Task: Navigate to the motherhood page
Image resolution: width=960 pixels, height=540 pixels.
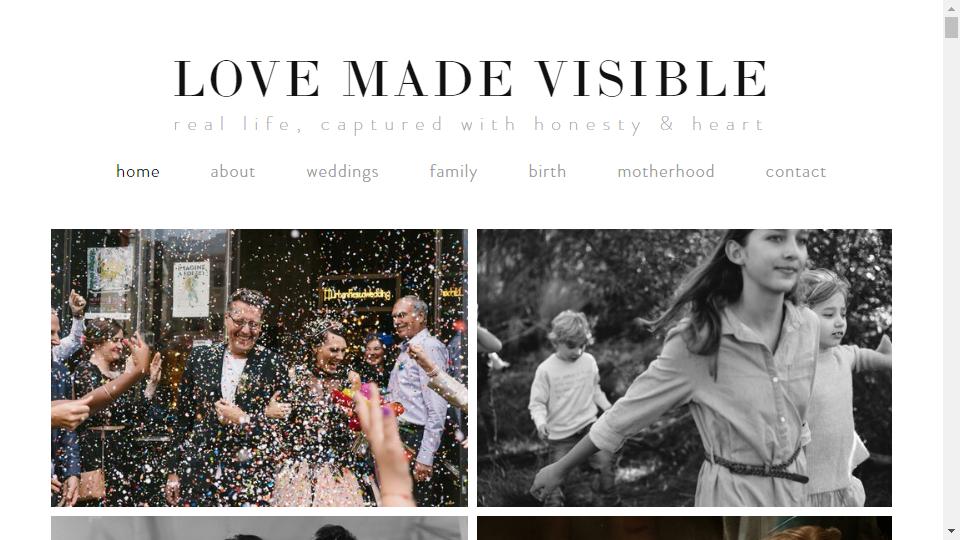Action: 666,171
